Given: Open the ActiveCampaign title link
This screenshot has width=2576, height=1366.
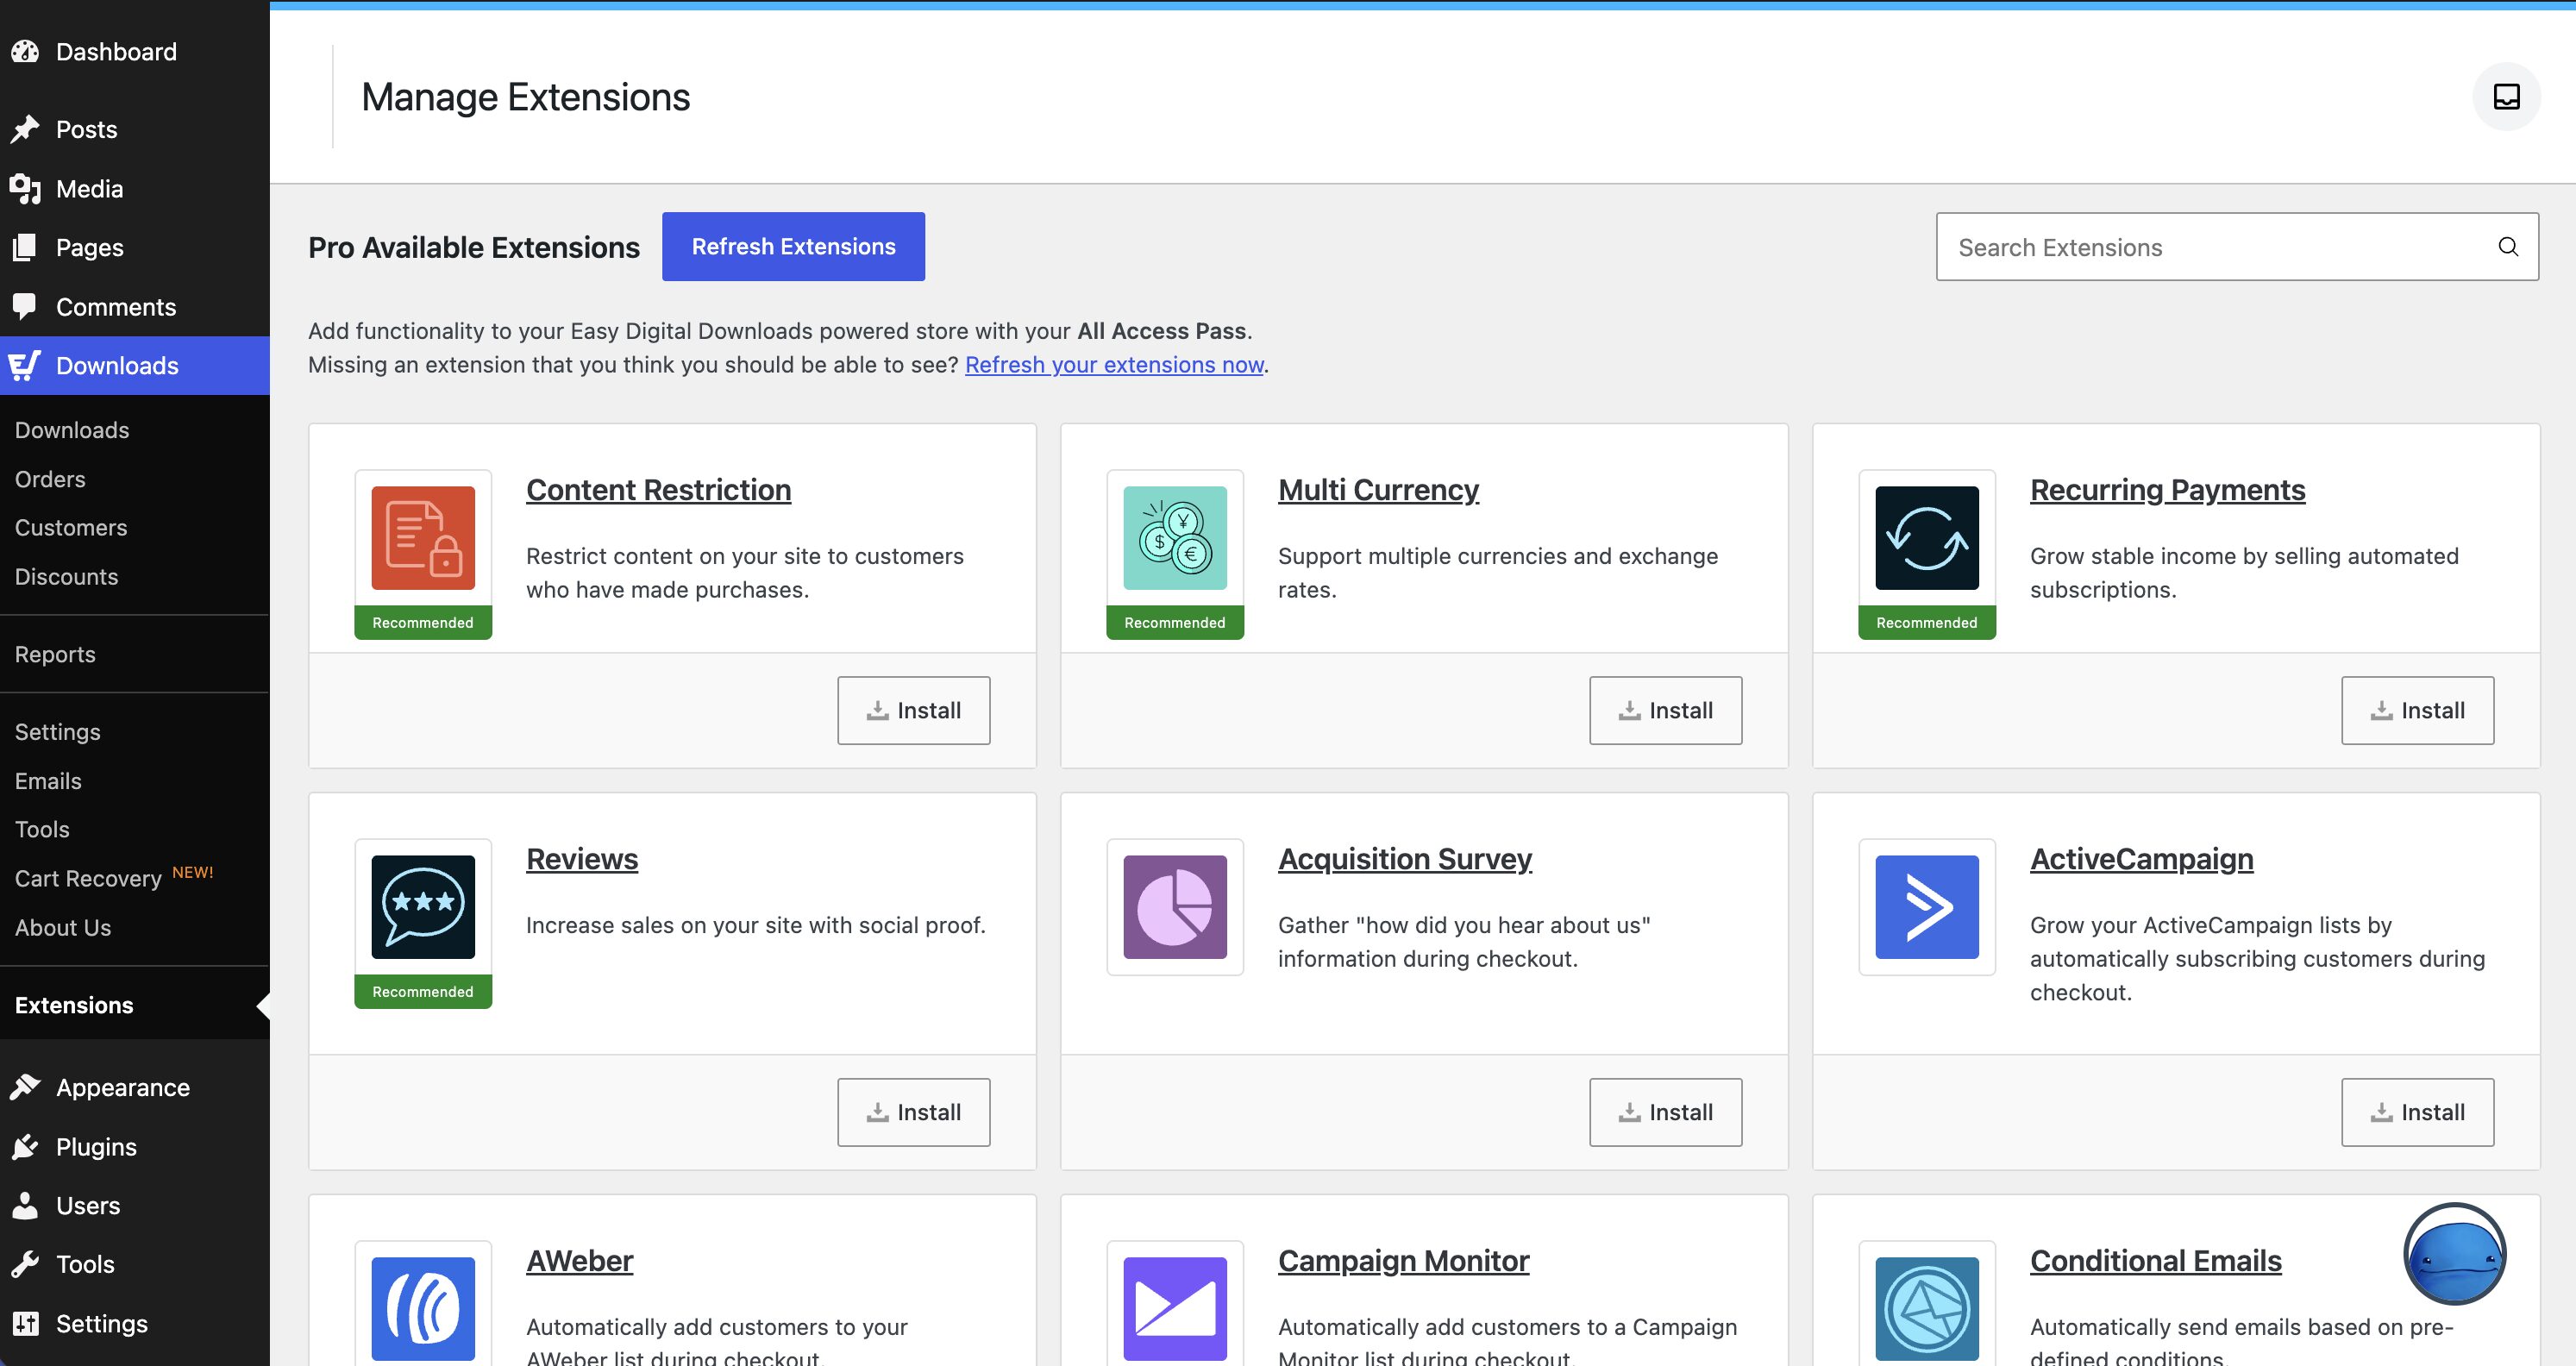Looking at the screenshot, I should coord(2141,859).
